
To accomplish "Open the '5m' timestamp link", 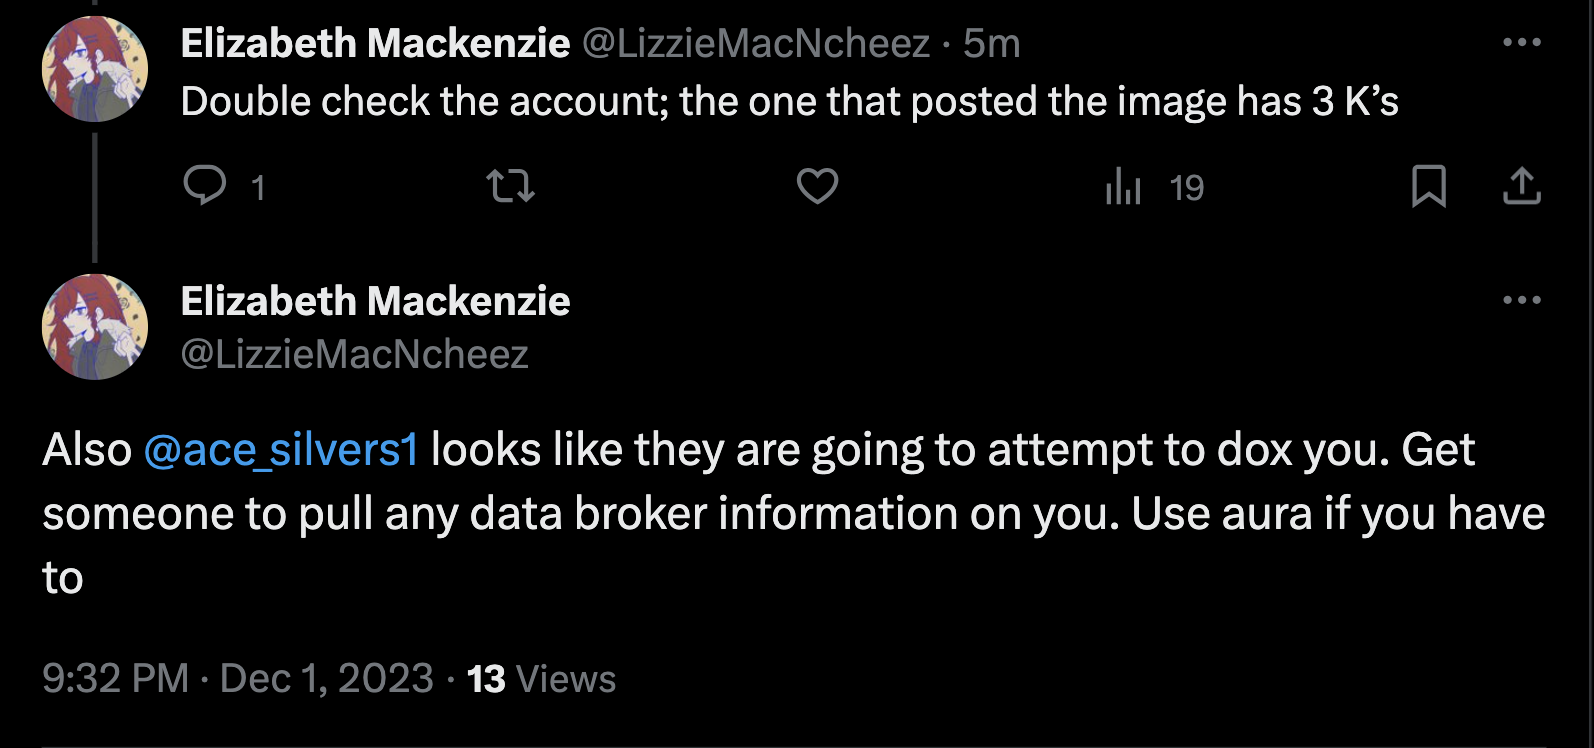I will coord(991,44).
